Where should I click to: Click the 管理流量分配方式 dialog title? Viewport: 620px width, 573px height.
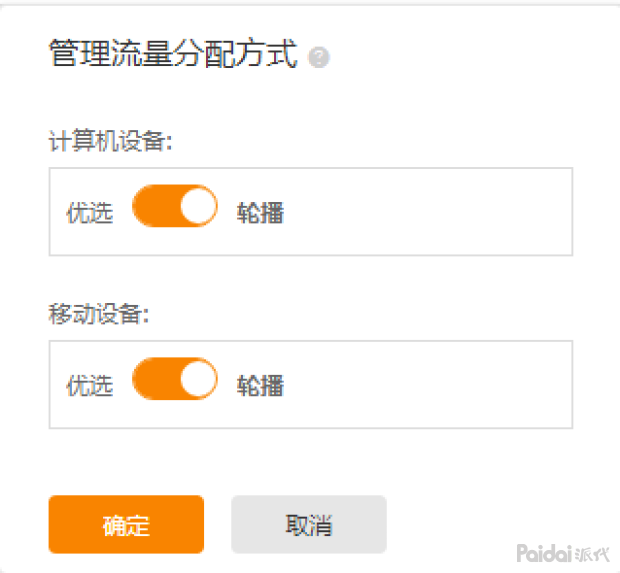click(173, 54)
